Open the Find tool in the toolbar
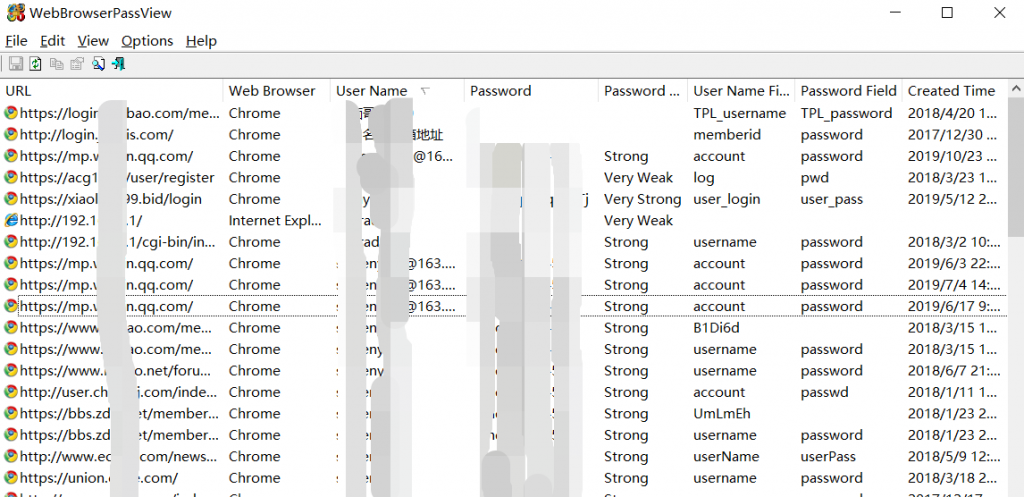Viewport: 1024px width, 497px height. point(98,63)
